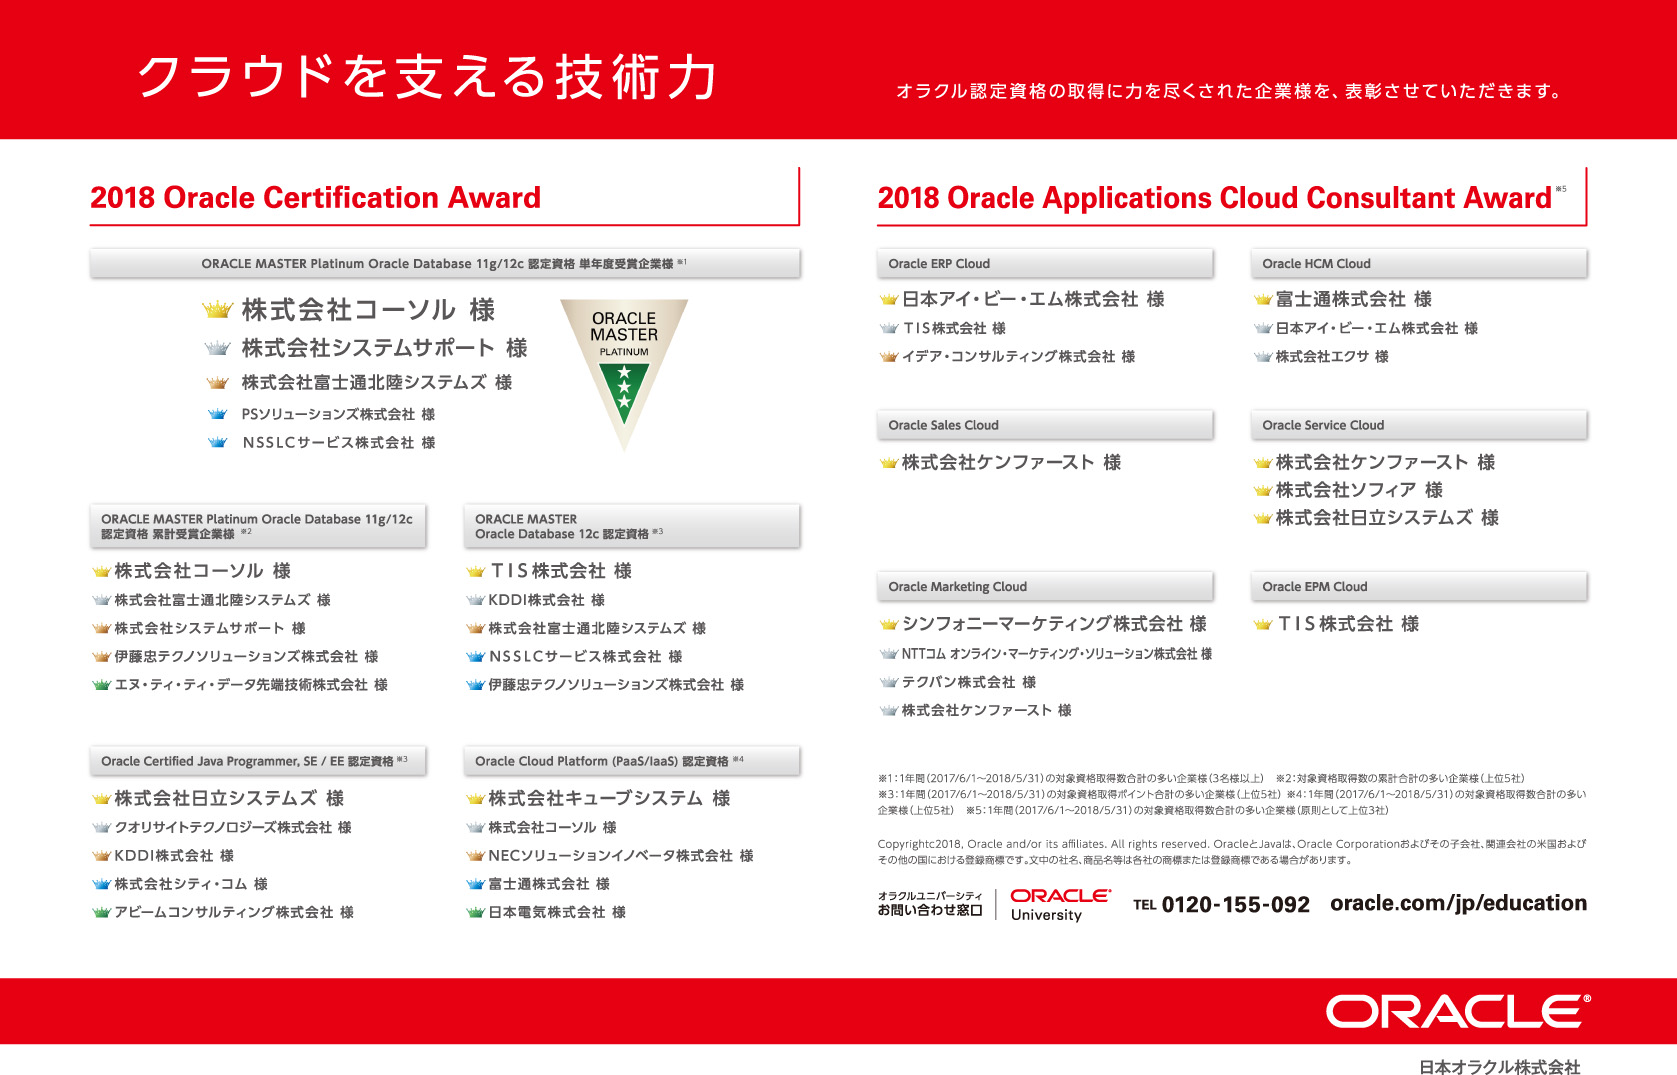The height and width of the screenshot is (1075, 1677).
Task: Click the text PSソリューションズ株式会社 様
Action: coord(338,414)
